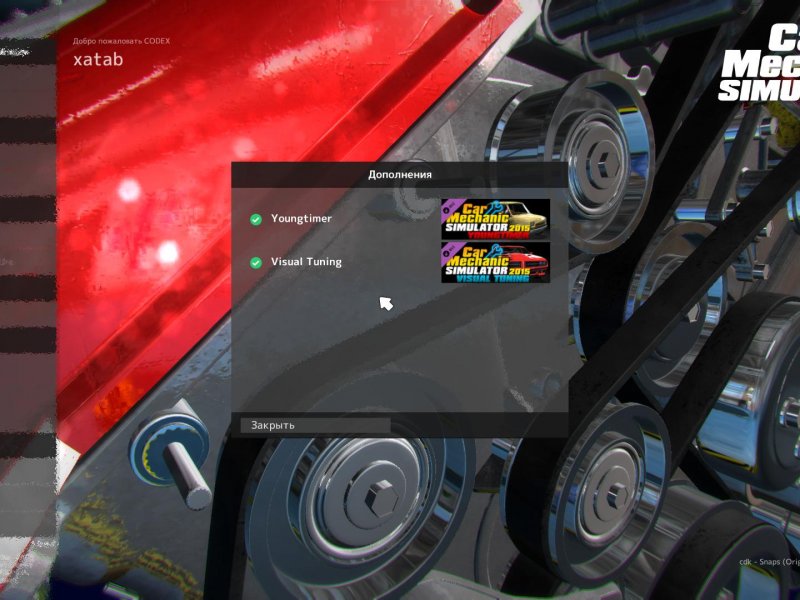The width and height of the screenshot is (800, 600).
Task: Click the green checkmark beside Youngtimer
Action: coord(256,219)
